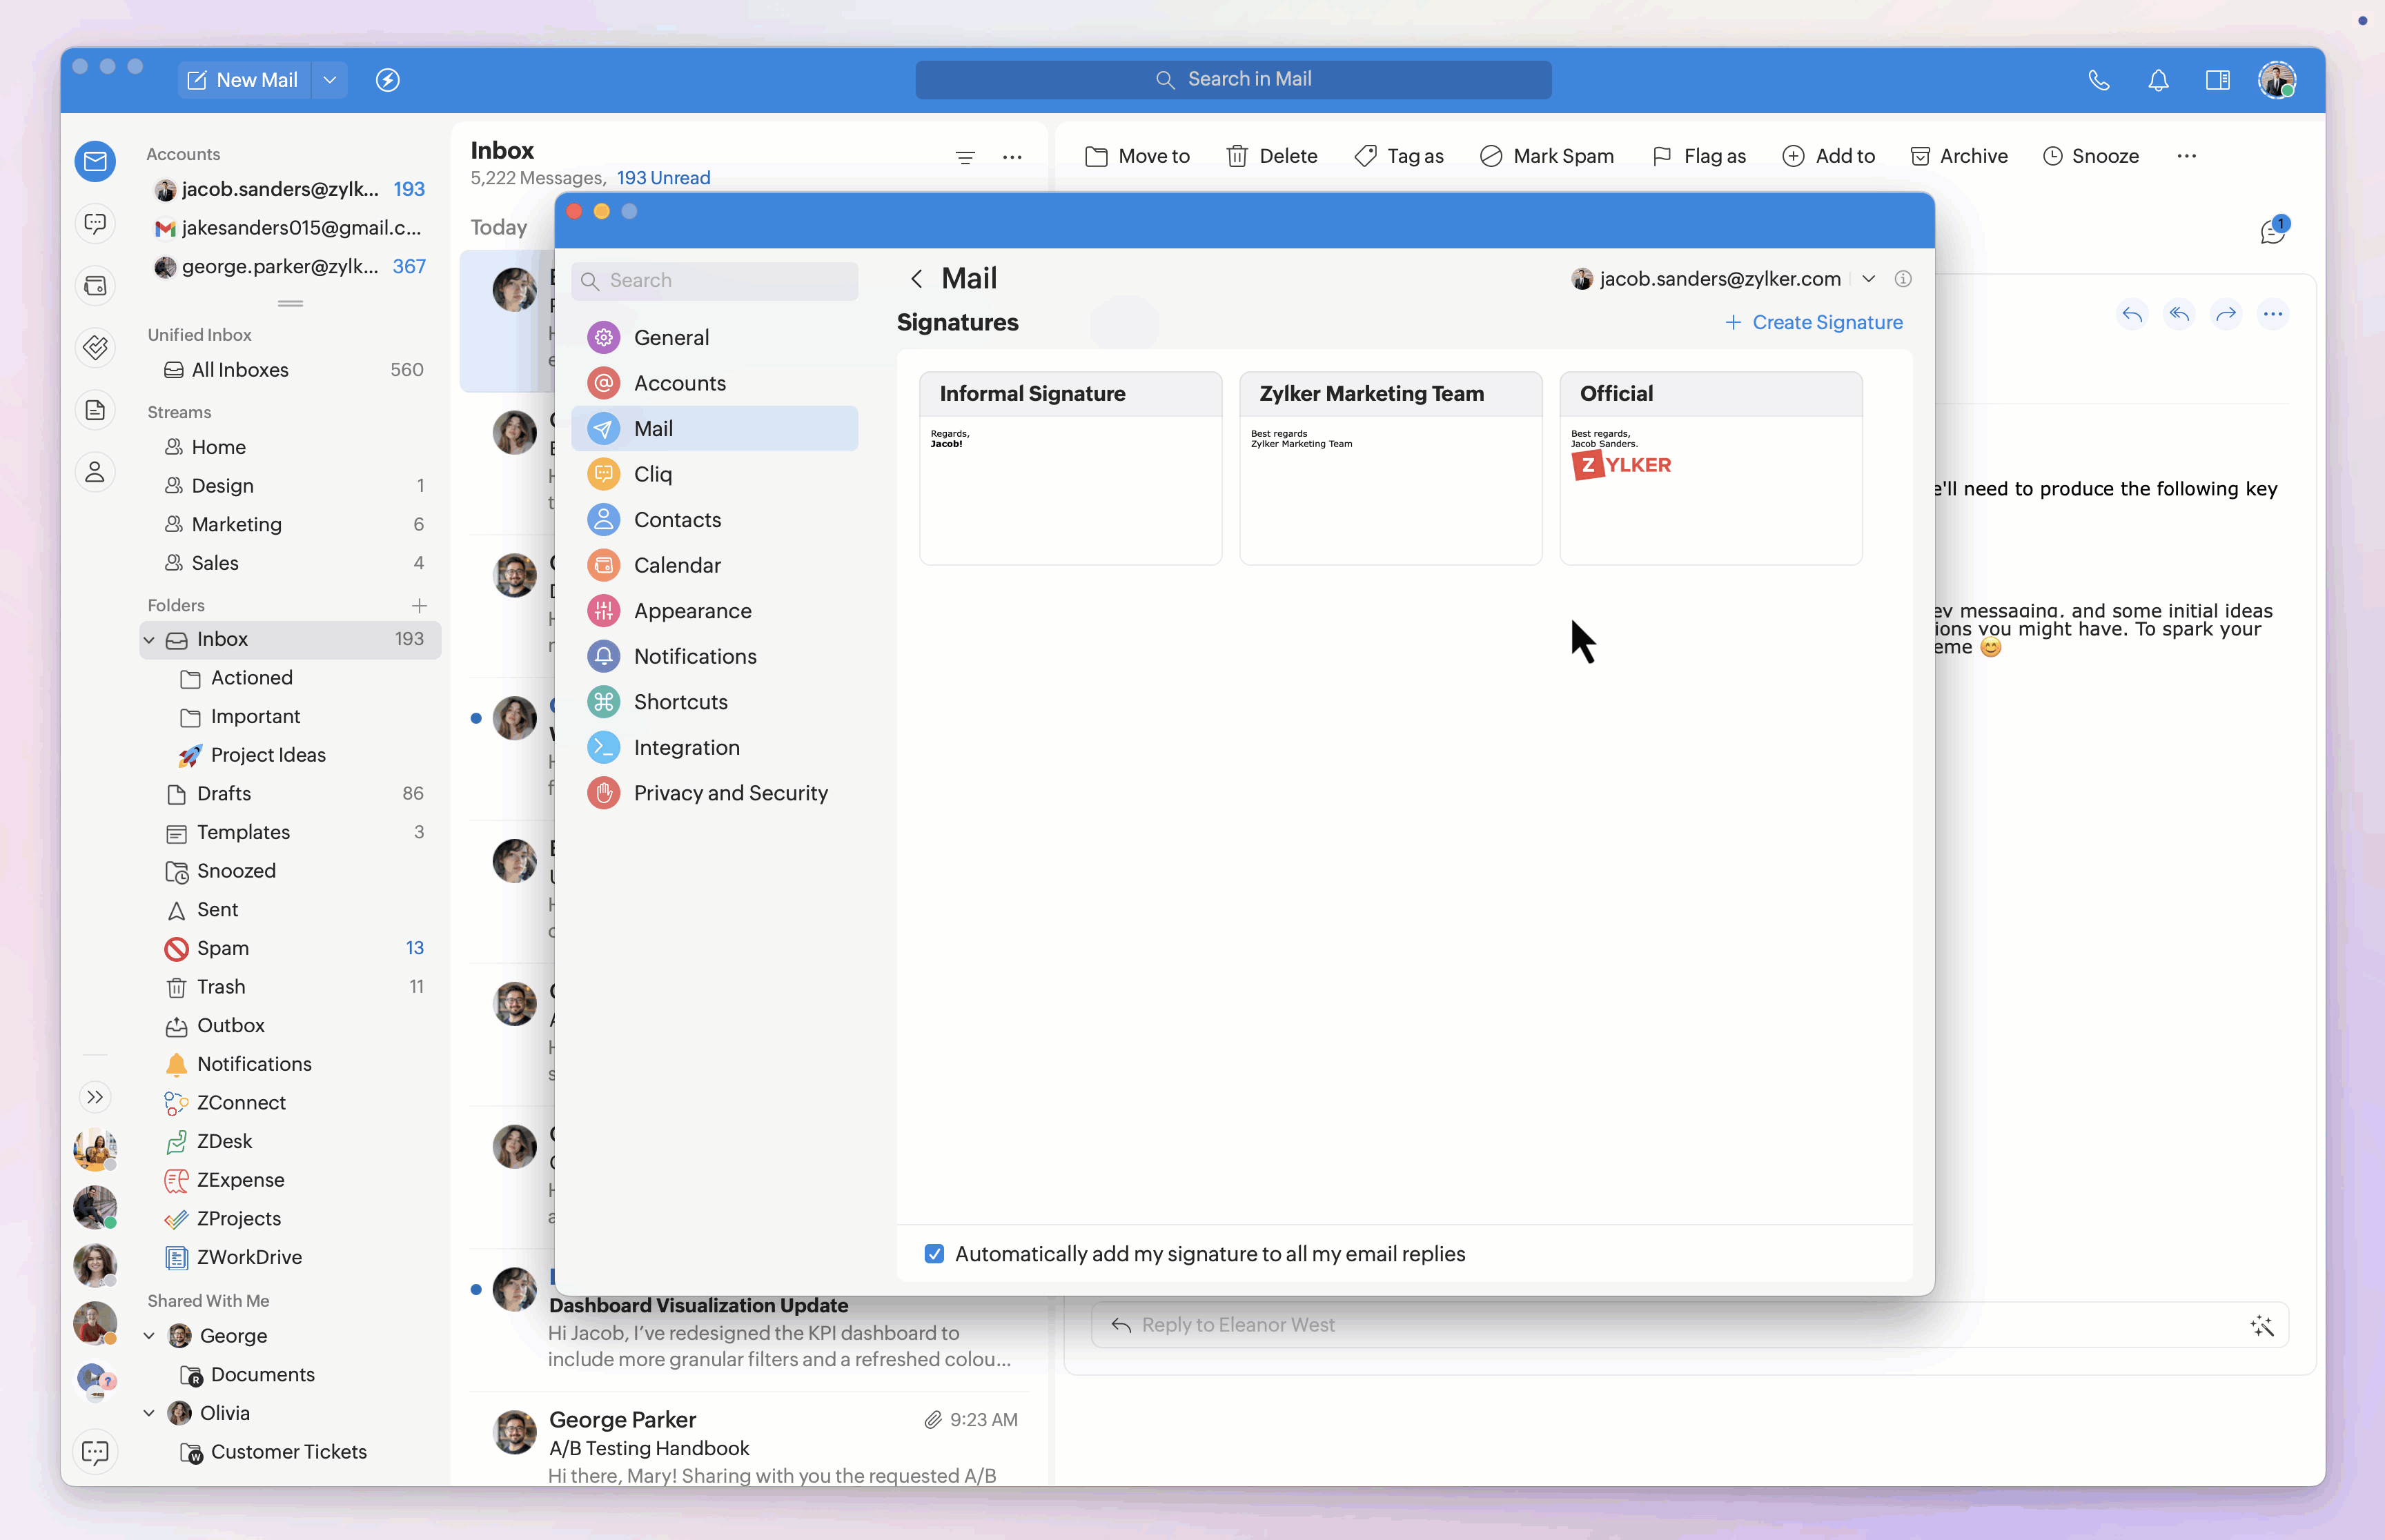This screenshot has height=1540, width=2385.
Task: Click the Mark Spam toolbar button
Action: [x=1546, y=156]
